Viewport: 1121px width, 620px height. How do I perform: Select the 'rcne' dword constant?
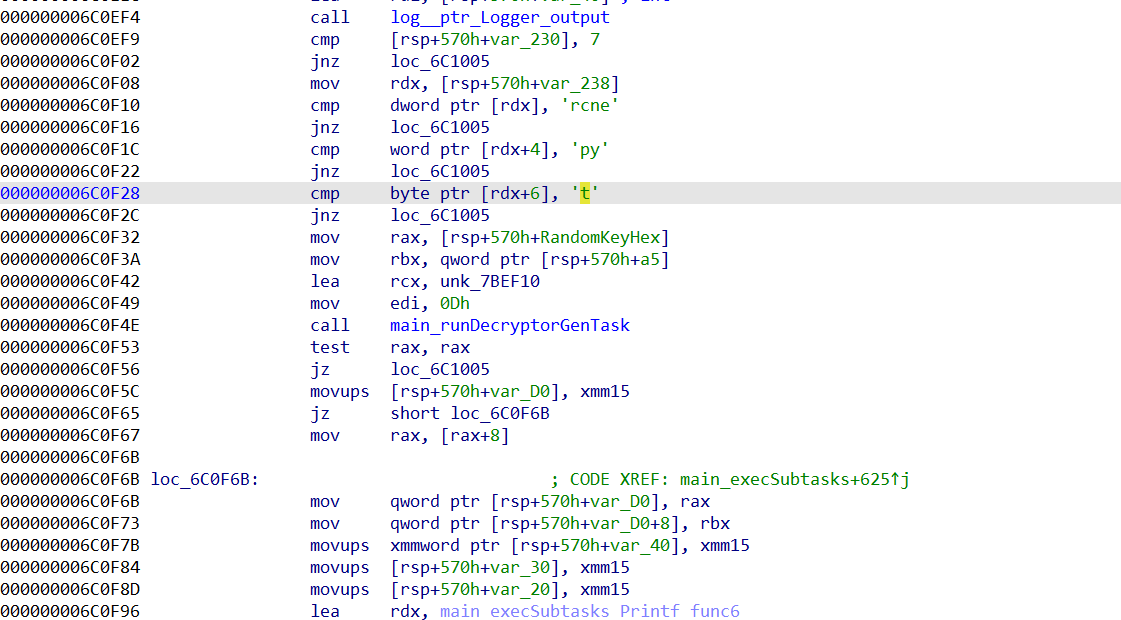point(592,105)
